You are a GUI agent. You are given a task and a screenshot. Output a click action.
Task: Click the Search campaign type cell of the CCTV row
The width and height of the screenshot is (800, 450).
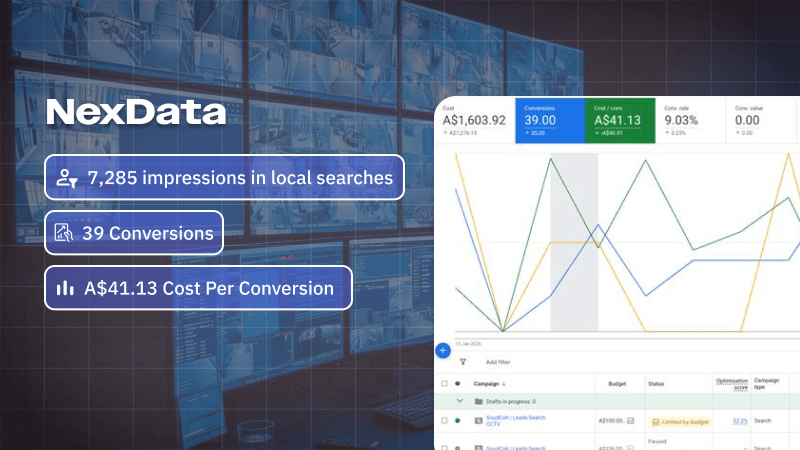pos(762,421)
